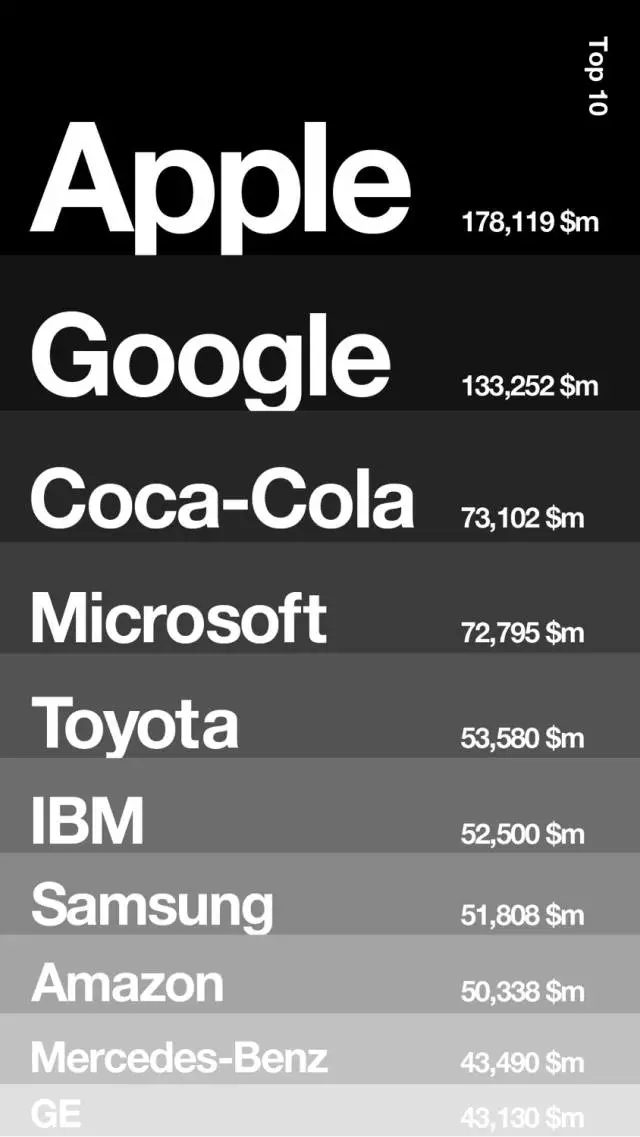Viewport: 640px width, 1137px height.
Task: Tap the Mercedes-Benz brand name
Action: 179,1057
